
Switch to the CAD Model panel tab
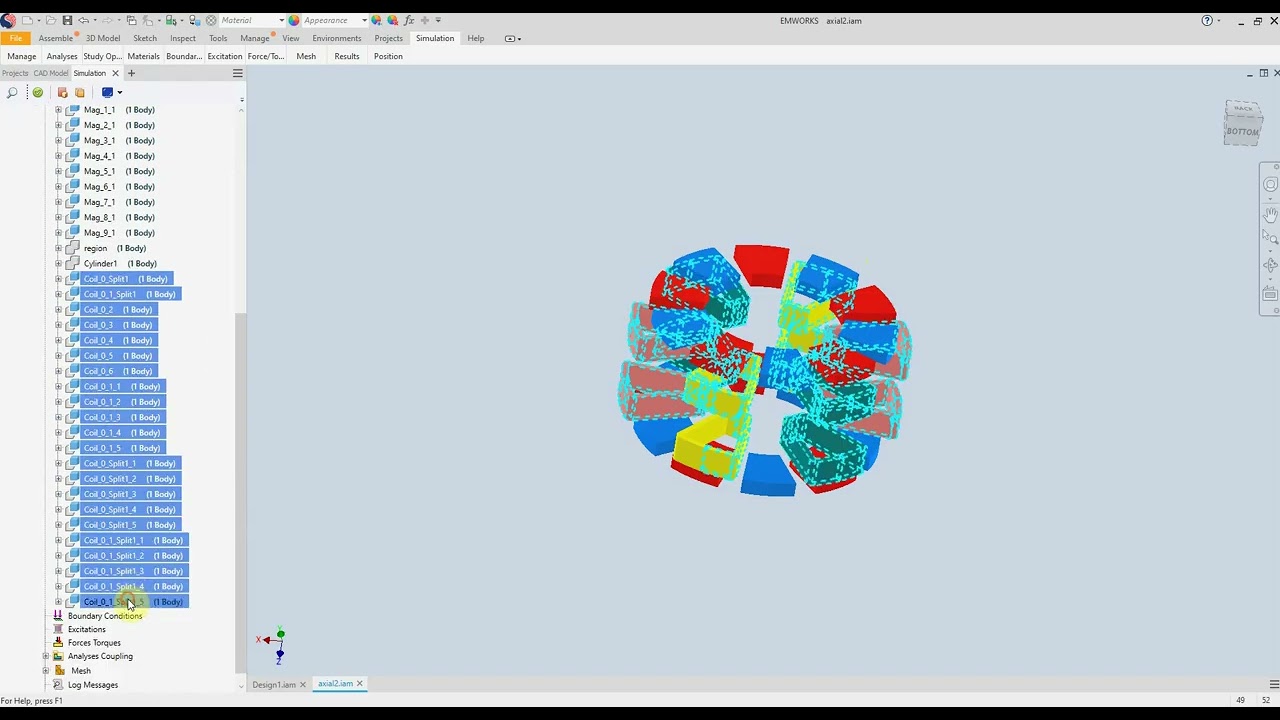51,73
